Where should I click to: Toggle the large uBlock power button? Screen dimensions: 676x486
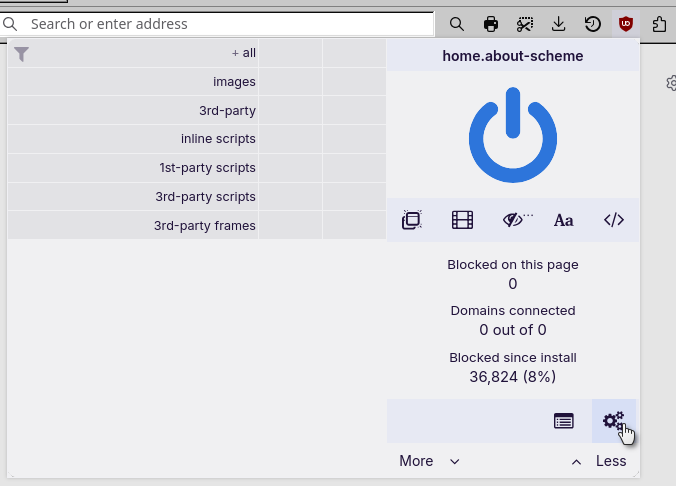(512, 136)
